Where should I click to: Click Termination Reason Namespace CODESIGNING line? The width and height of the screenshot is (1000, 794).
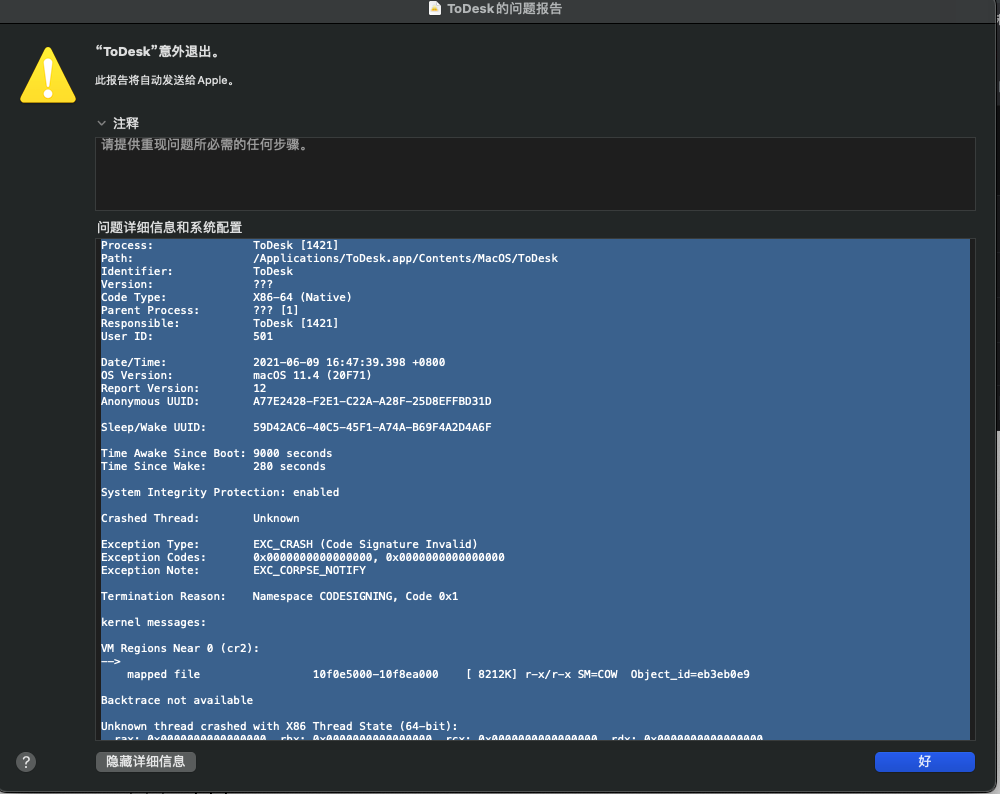tap(279, 596)
